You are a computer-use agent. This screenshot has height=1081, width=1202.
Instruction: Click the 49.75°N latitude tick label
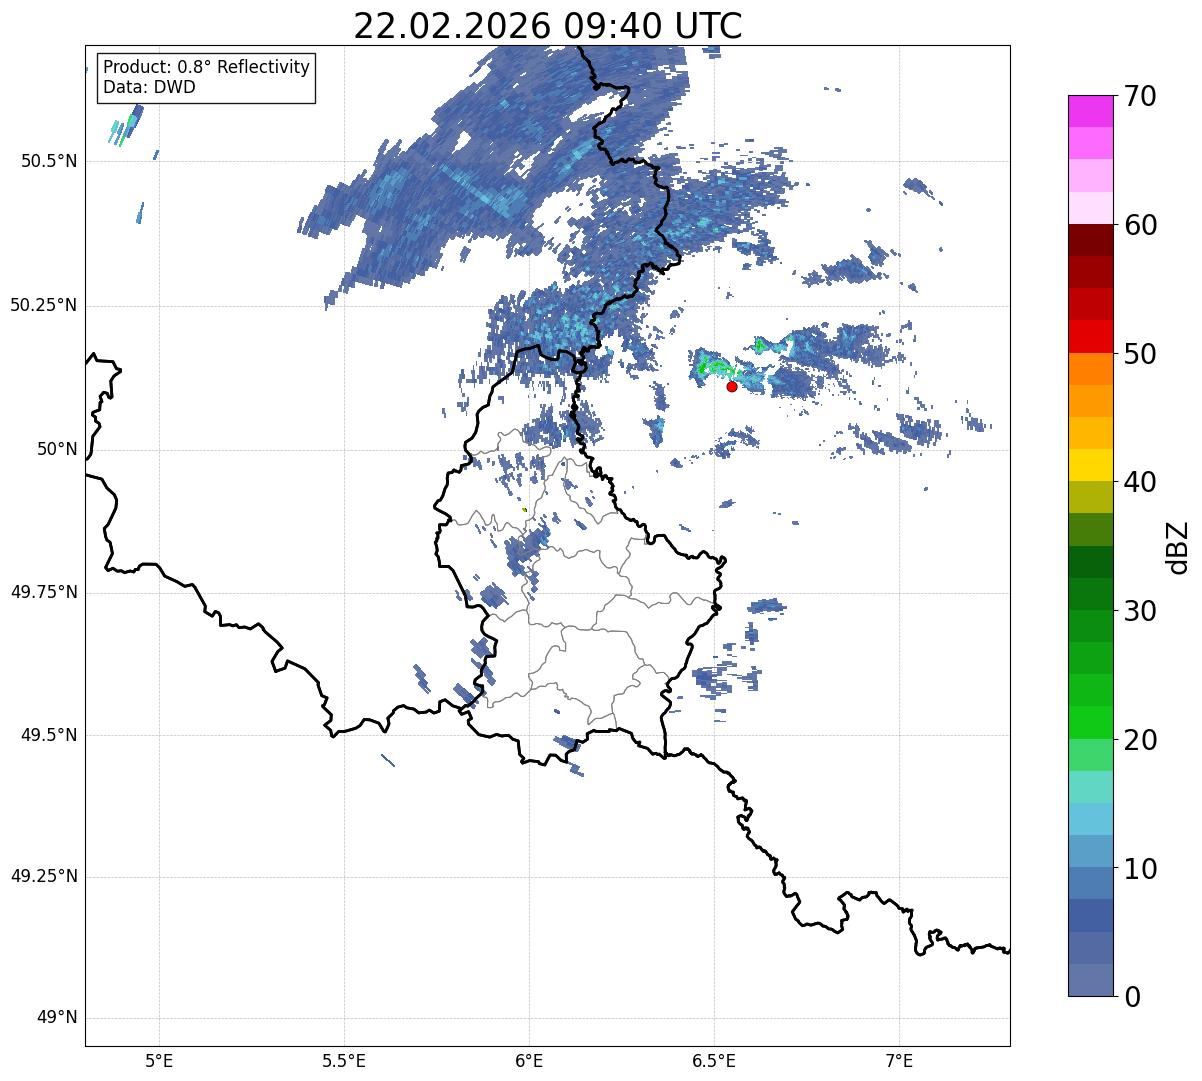(x=44, y=592)
